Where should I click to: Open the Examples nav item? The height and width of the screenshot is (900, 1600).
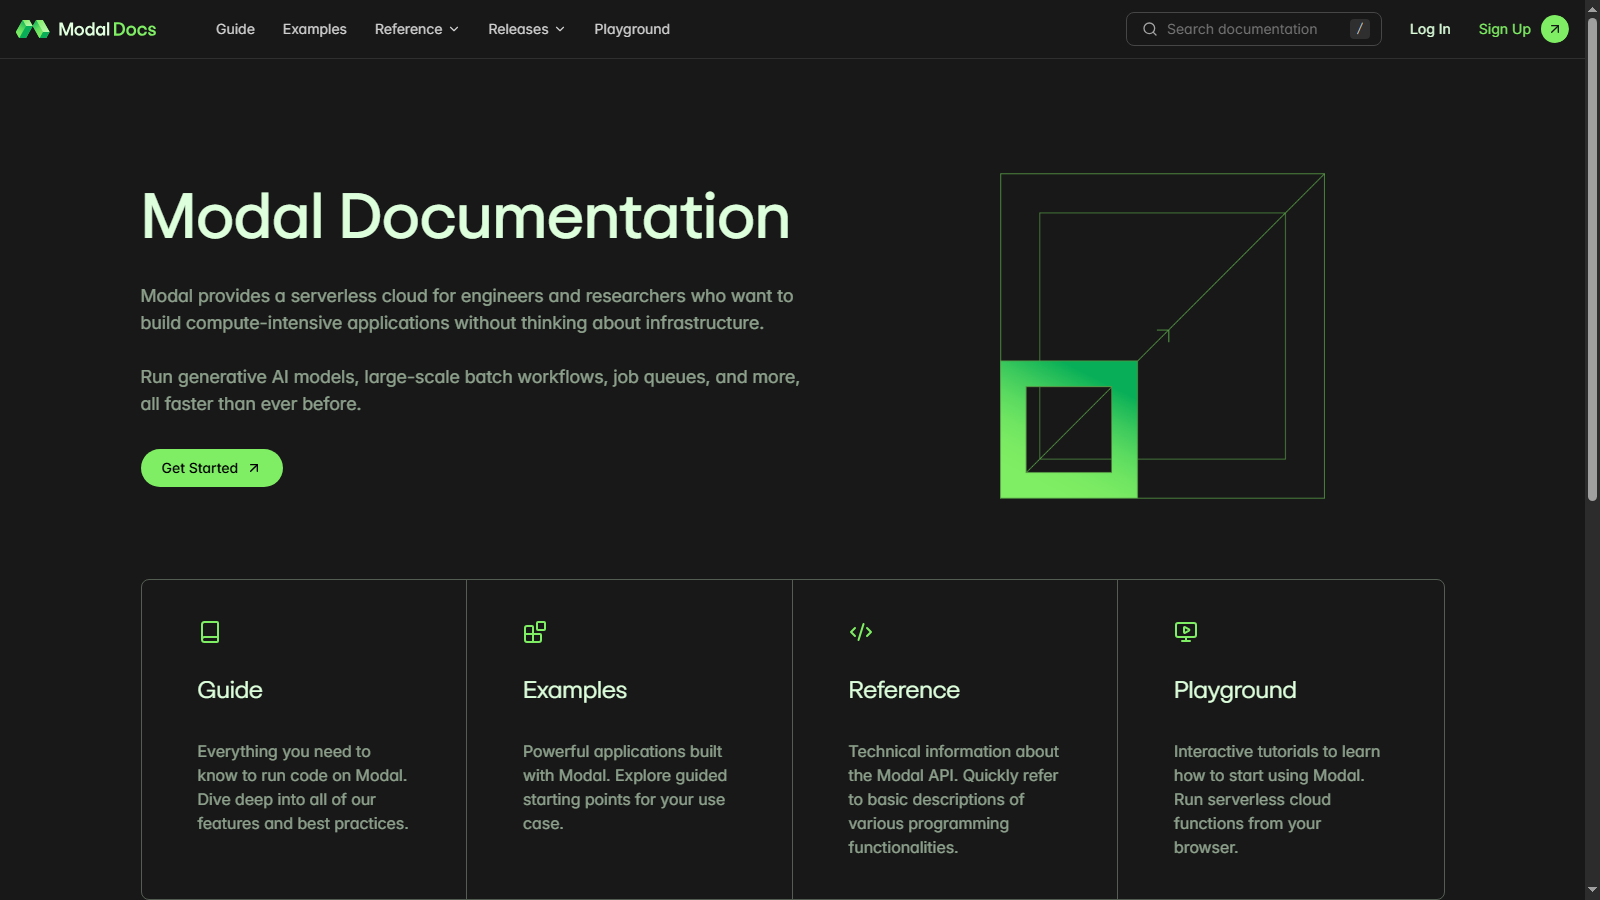pyautogui.click(x=315, y=29)
